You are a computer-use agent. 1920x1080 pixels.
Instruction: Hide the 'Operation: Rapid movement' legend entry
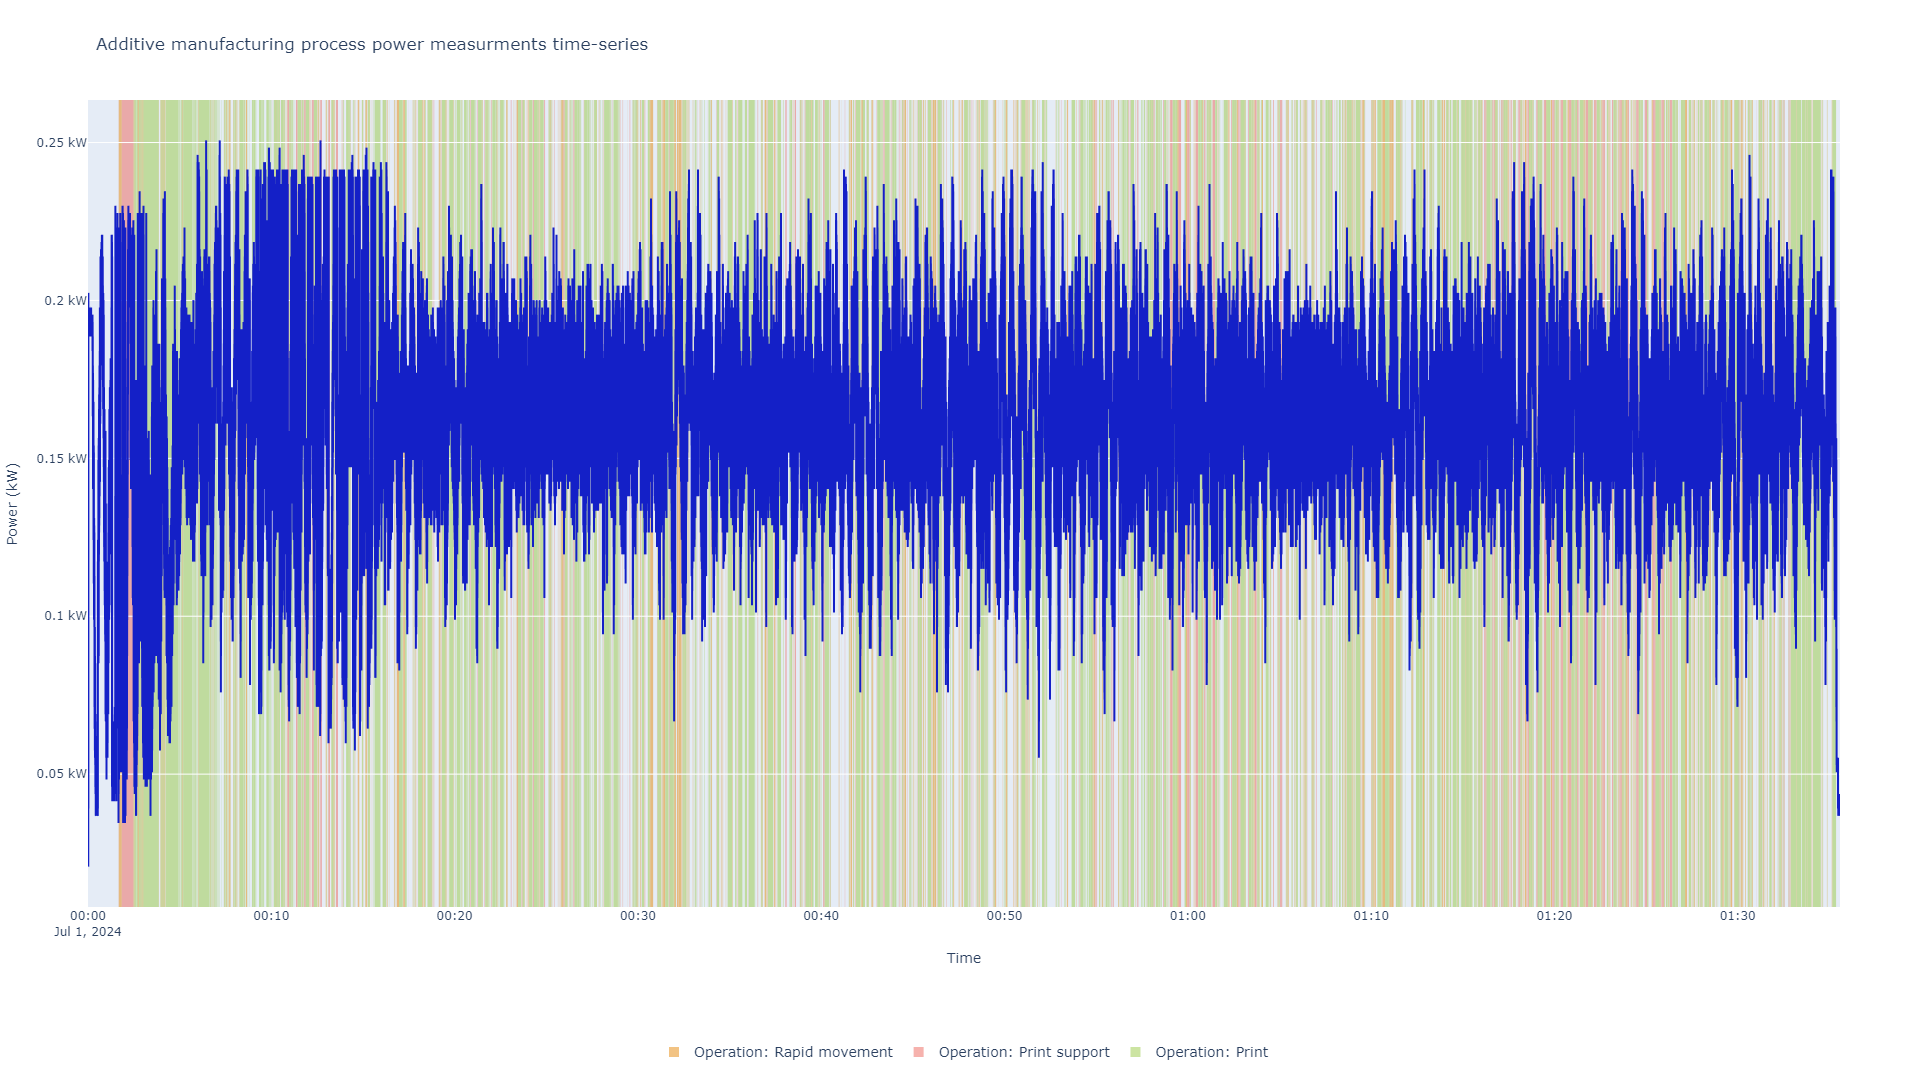pyautogui.click(x=792, y=1052)
